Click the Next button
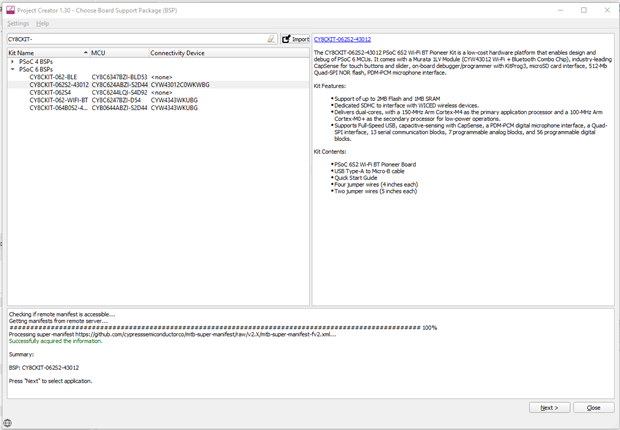Screen dimensions: 620x430 tap(549, 407)
